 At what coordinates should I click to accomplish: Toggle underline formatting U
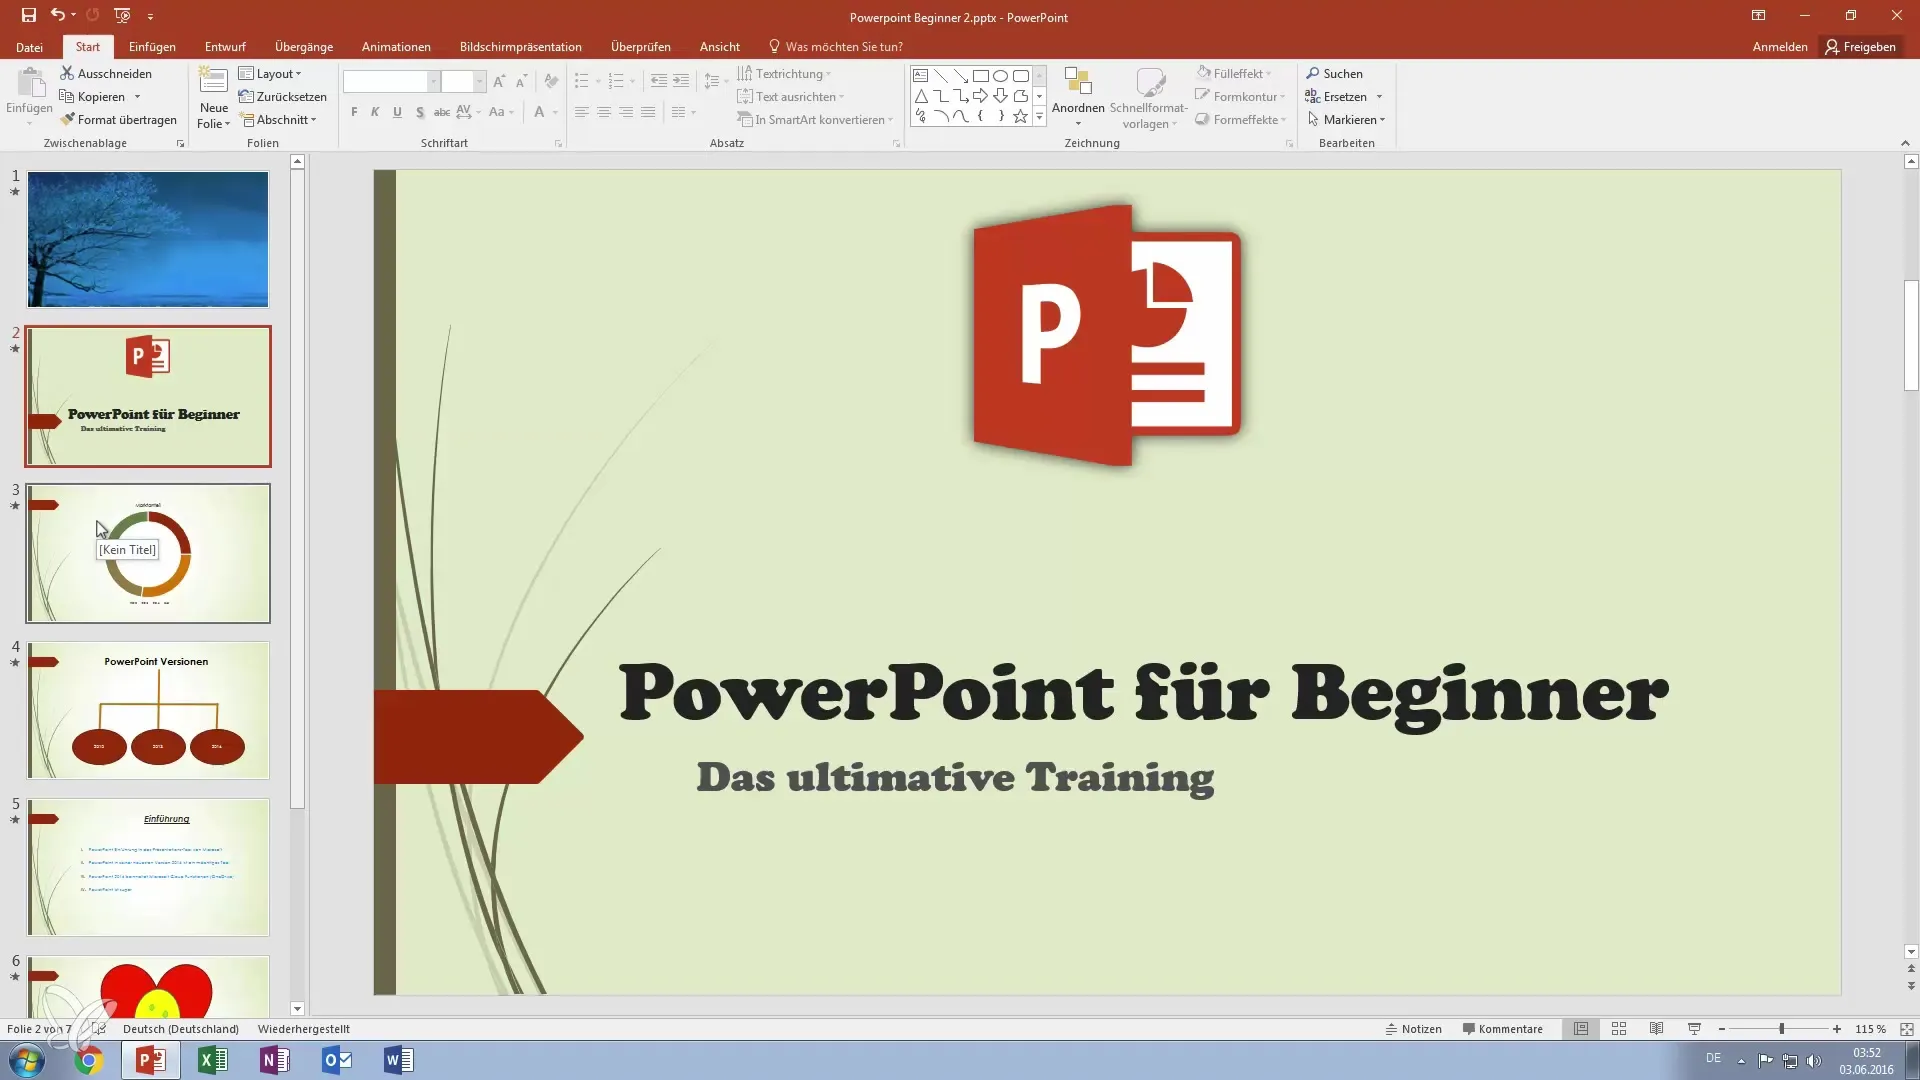click(x=397, y=112)
